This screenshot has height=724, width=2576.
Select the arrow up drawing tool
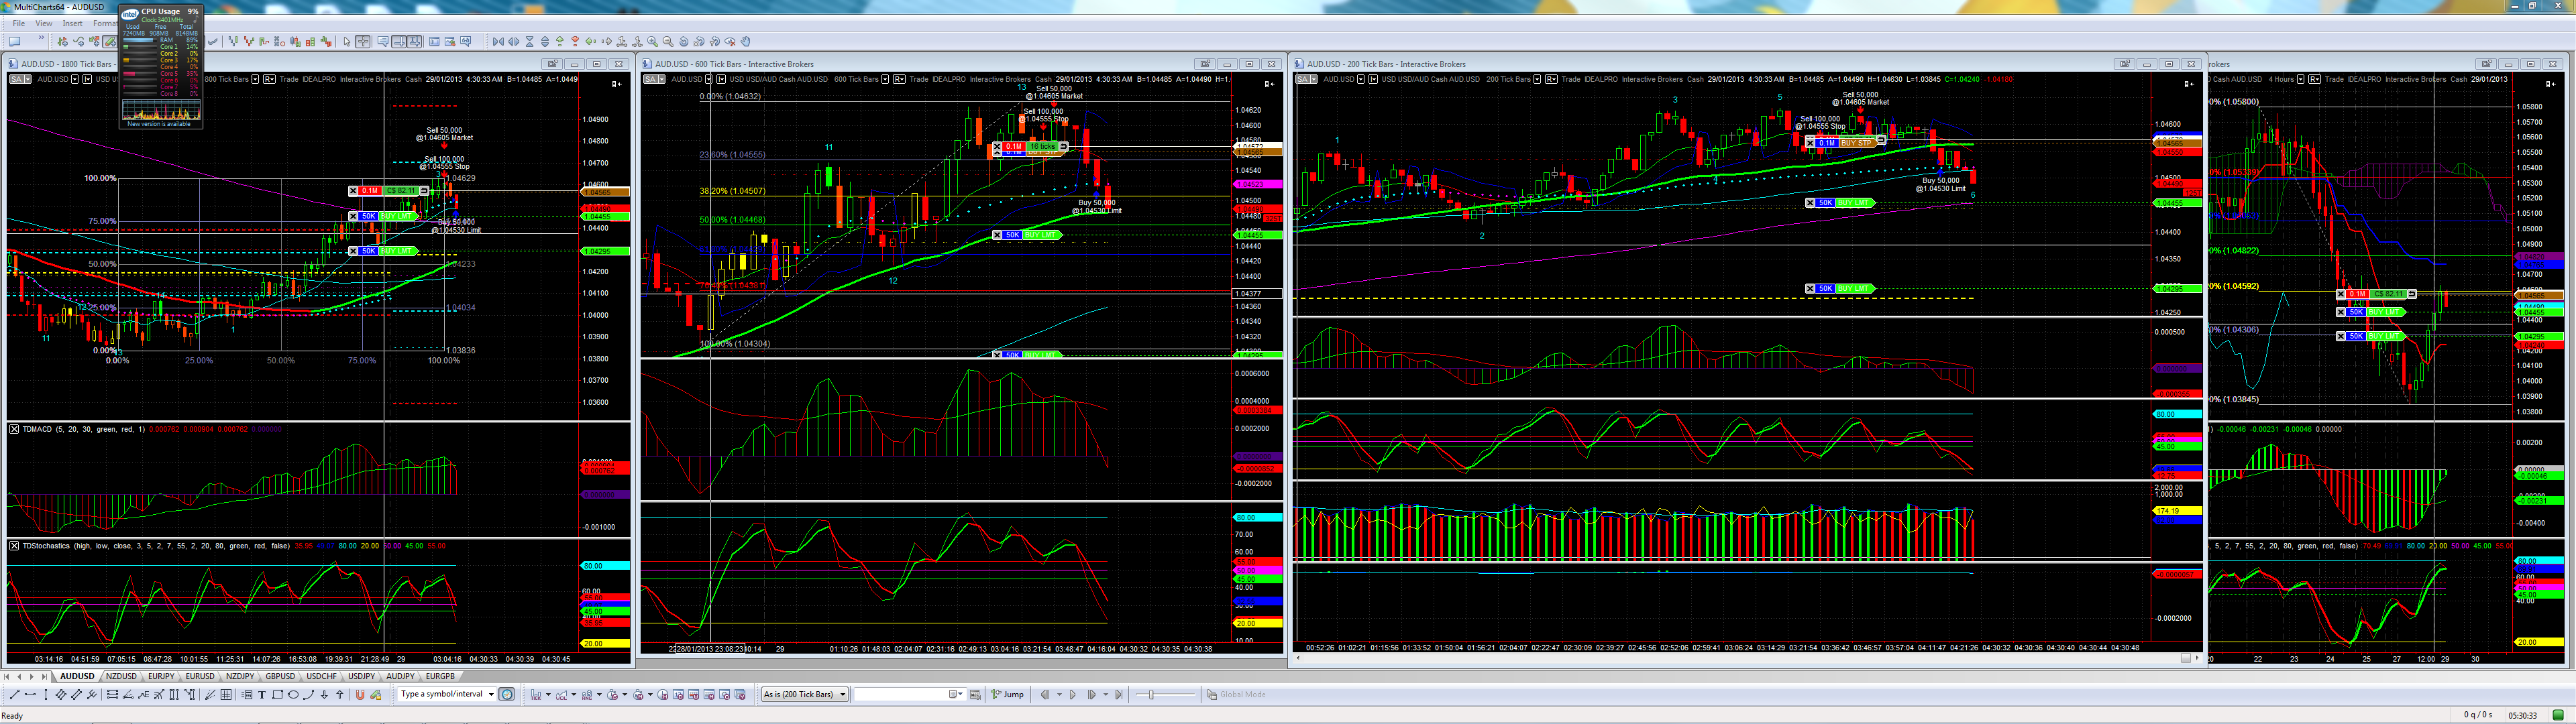click(x=339, y=694)
